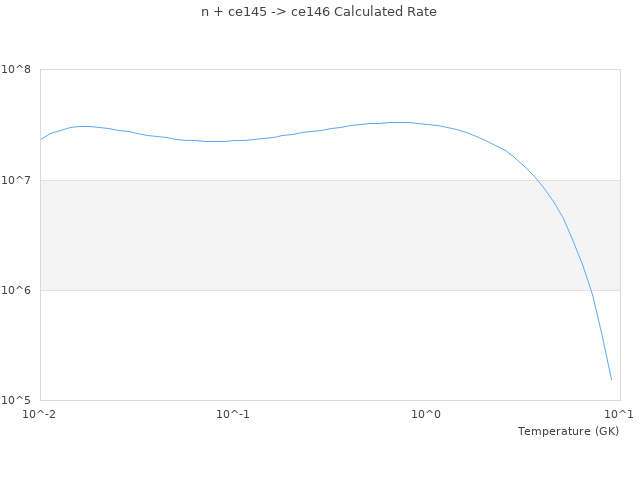This screenshot has width=640, height=480.
Task: Select the 10^7 y-axis tick label
Action: click(x=17, y=180)
